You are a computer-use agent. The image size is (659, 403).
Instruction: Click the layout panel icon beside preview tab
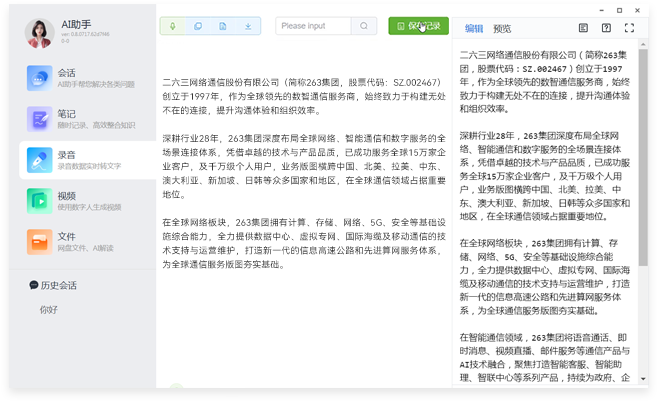coord(584,28)
